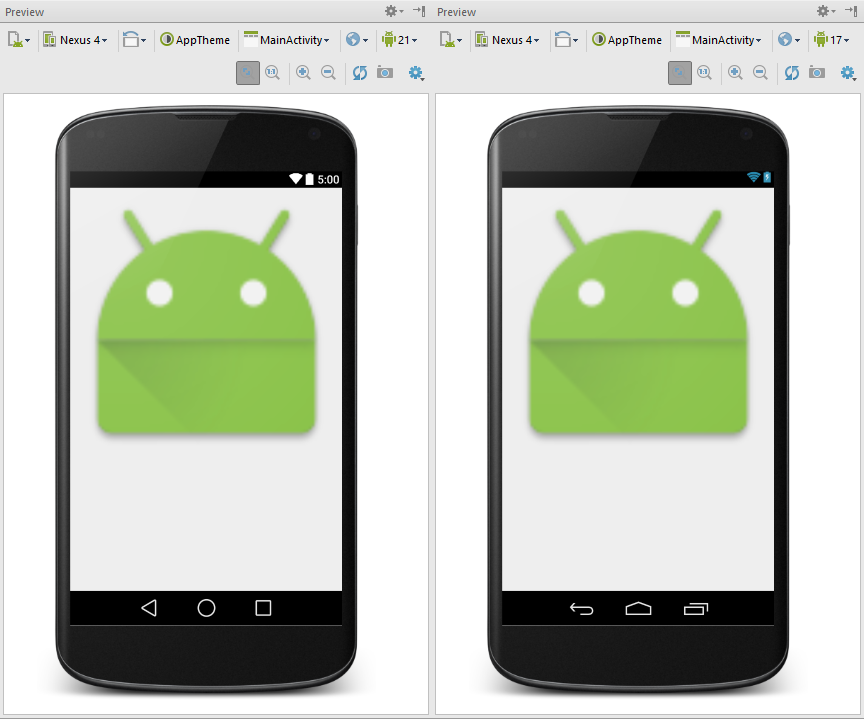864x719 pixels.
Task: Toggle zoom-to-fit in API 17 preview pane
Action: tap(680, 73)
